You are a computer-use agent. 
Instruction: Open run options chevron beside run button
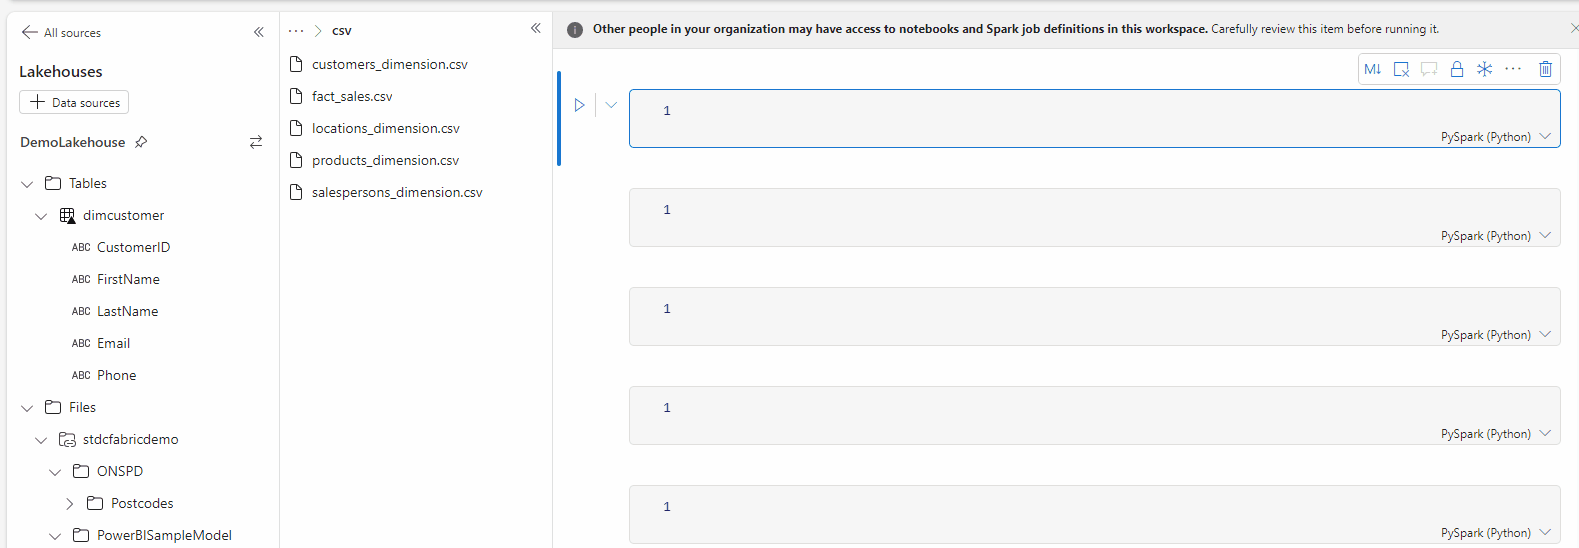coord(611,105)
